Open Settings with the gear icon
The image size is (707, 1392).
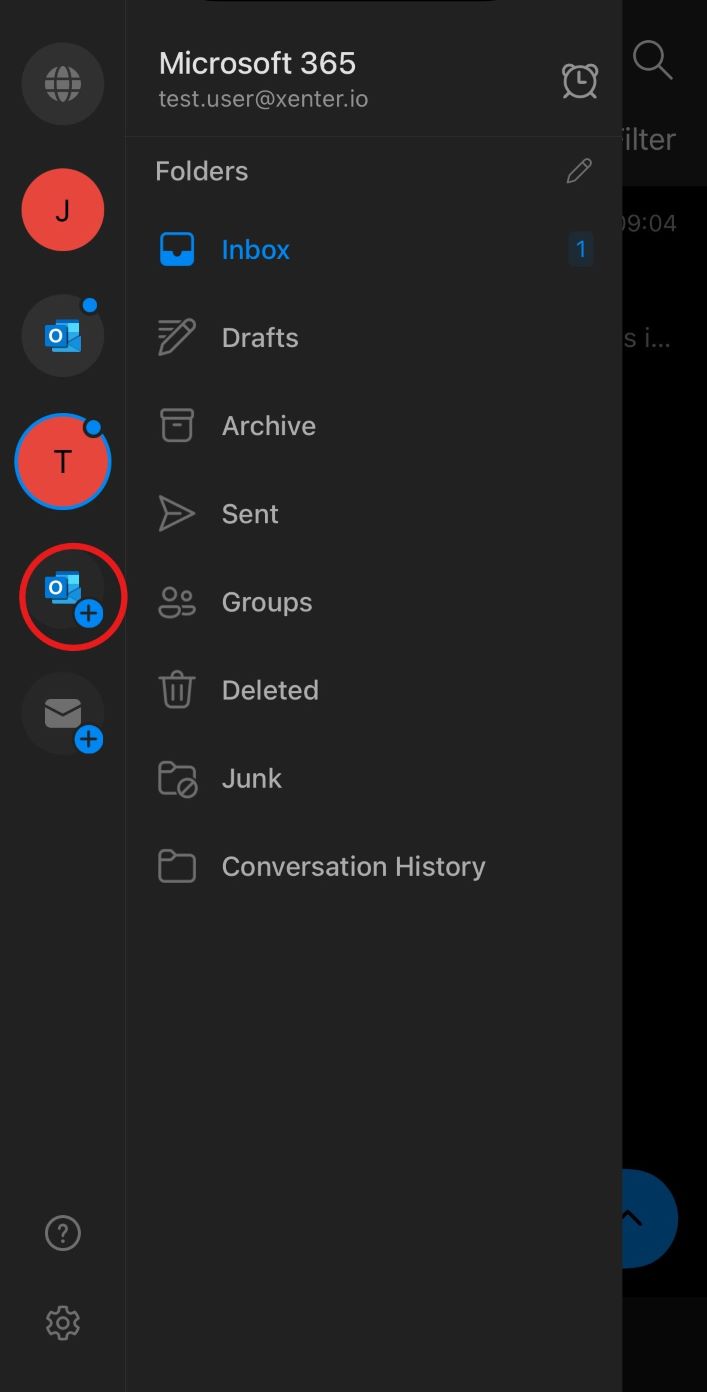coord(62,1323)
